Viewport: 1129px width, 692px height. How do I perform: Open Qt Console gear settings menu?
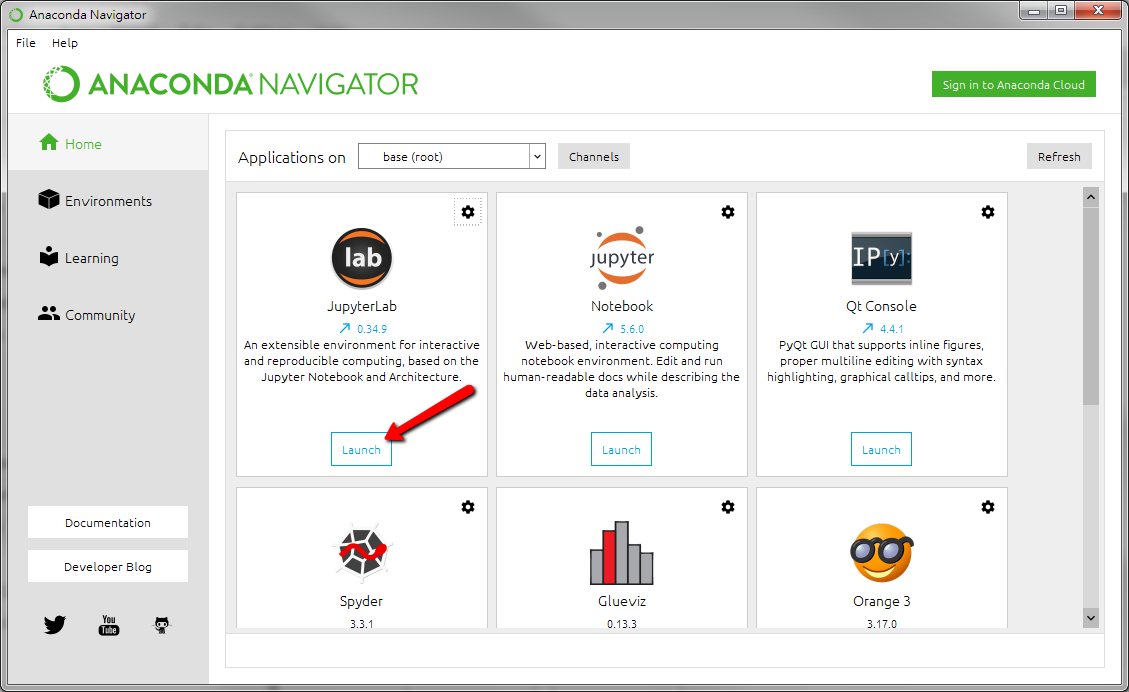tap(988, 212)
